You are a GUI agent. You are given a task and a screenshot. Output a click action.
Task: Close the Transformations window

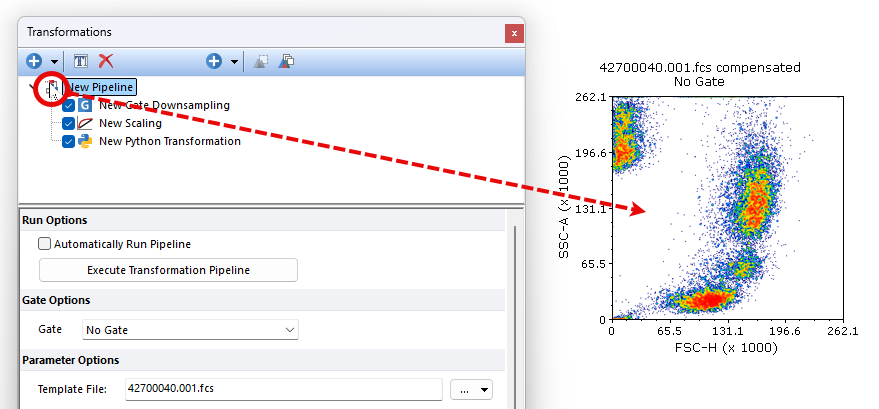tap(514, 33)
